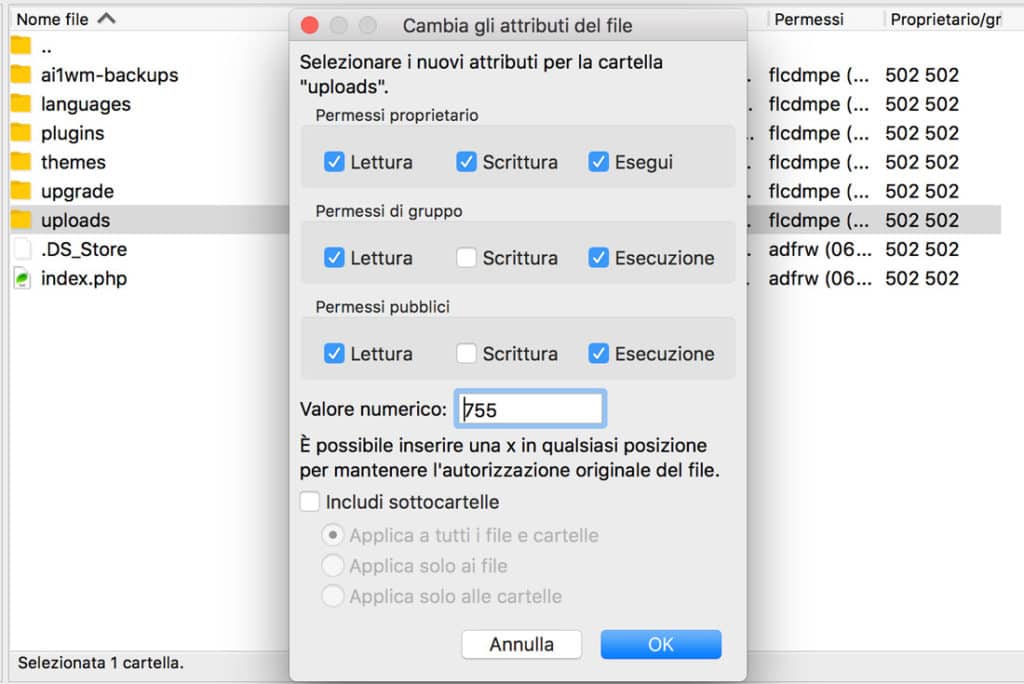Viewport: 1024px width, 684px height.
Task: Confirm the attributes with the OK button
Action: [661, 645]
